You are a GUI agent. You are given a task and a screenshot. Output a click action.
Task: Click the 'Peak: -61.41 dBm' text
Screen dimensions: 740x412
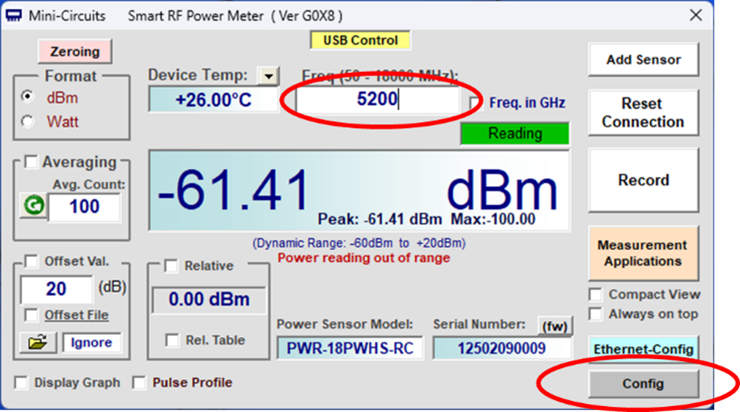coord(379,219)
